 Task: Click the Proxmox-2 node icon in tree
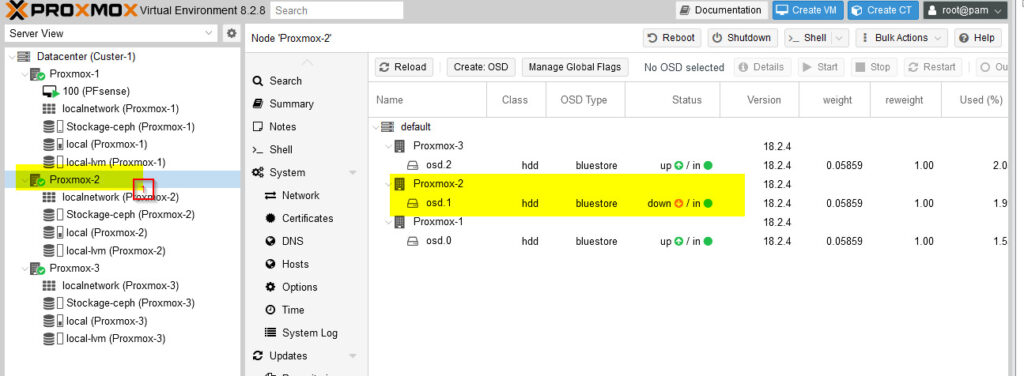pyautogui.click(x=37, y=180)
